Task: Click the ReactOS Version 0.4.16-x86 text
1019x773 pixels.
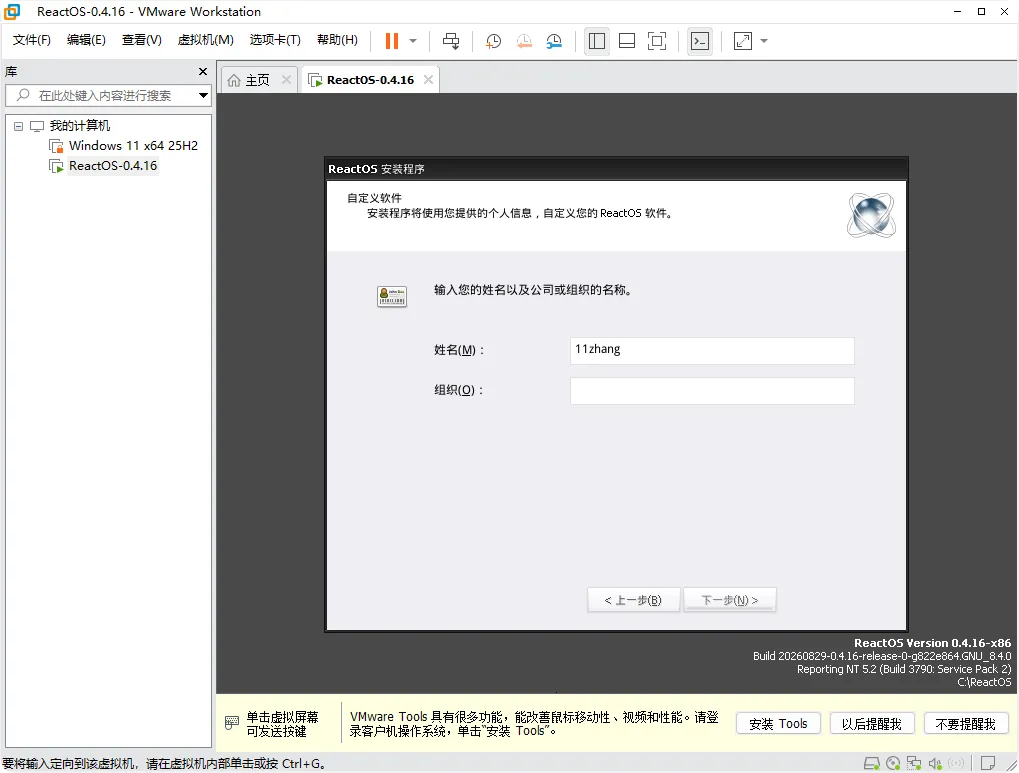Action: click(933, 643)
